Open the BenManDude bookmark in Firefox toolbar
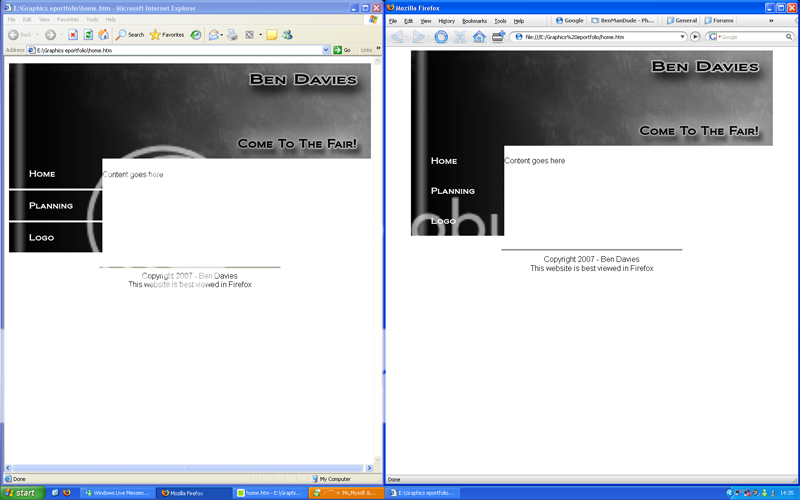 click(622, 20)
